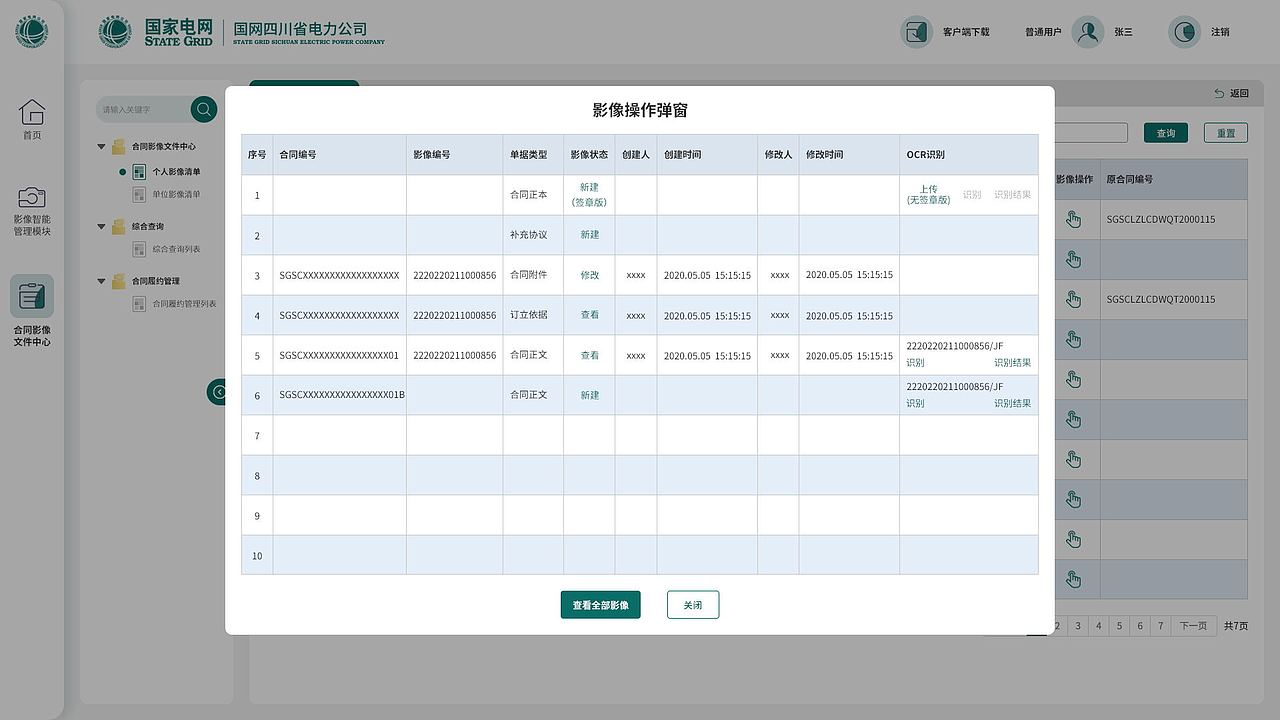Click the 国家电网 header logo
This screenshot has height=720, width=1280.
[x=158, y=32]
